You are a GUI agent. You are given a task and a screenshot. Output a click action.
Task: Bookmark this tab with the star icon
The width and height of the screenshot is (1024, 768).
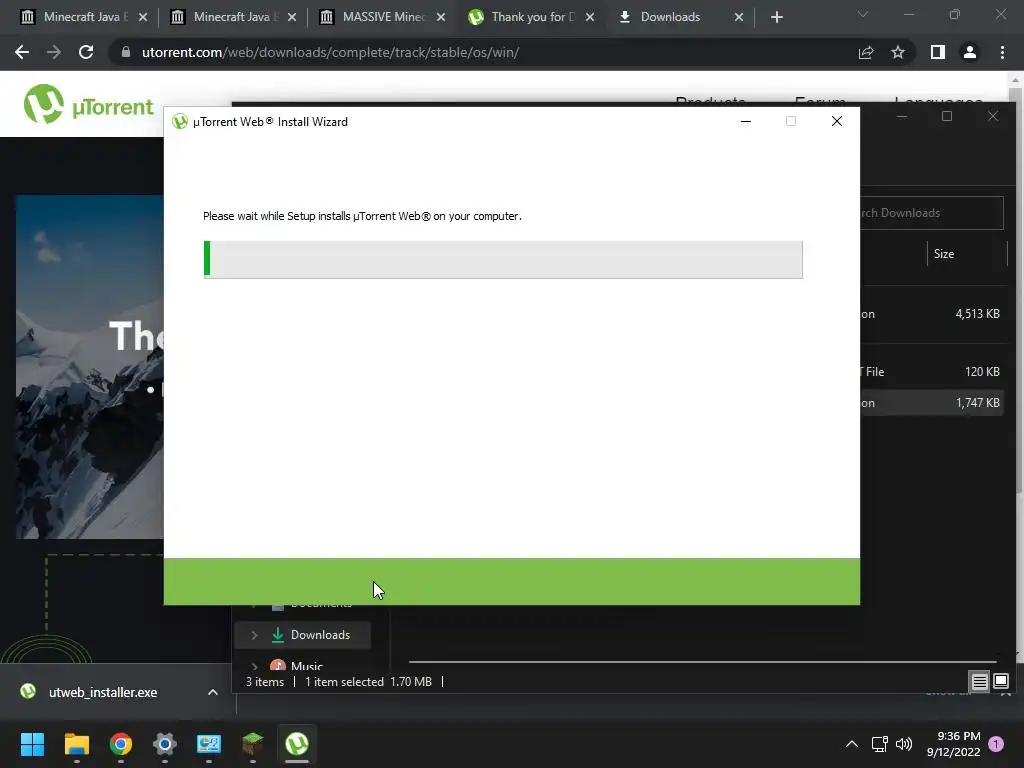(x=898, y=52)
